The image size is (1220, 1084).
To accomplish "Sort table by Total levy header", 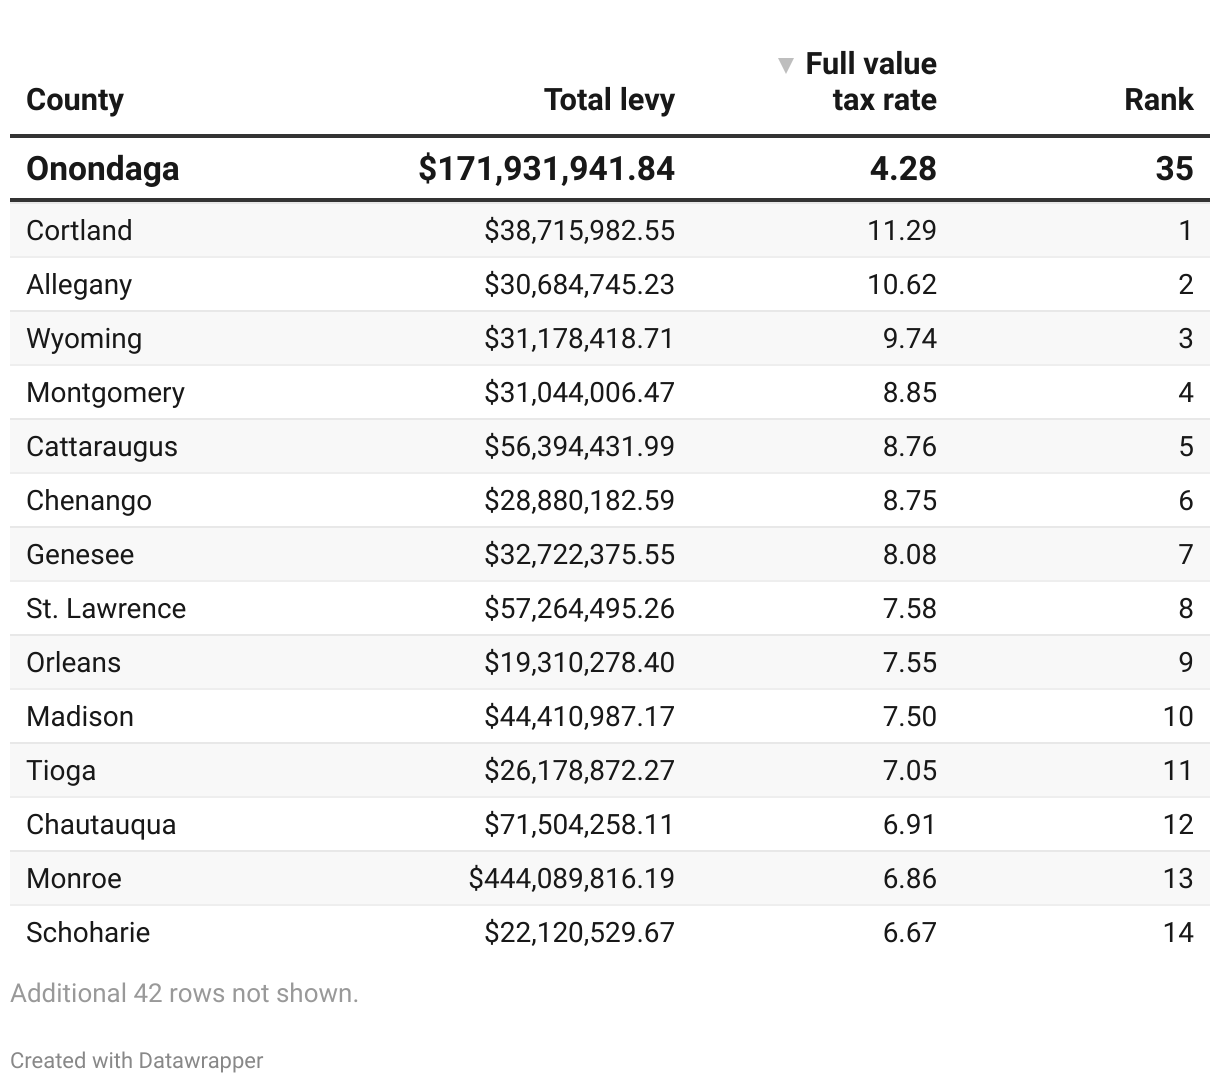I will click(x=609, y=100).
